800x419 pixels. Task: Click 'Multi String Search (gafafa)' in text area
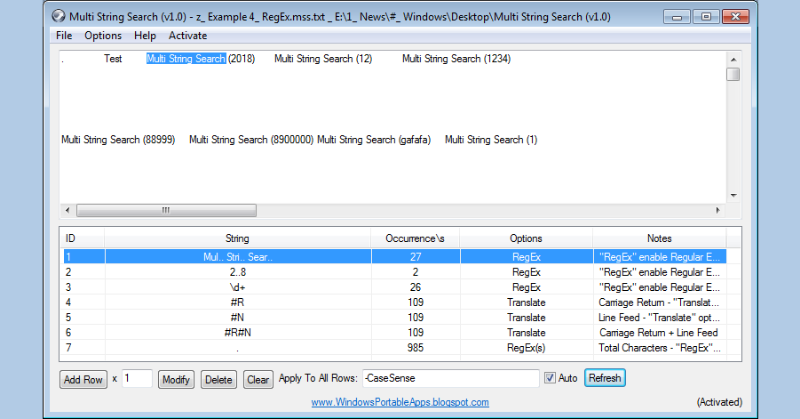coord(374,139)
